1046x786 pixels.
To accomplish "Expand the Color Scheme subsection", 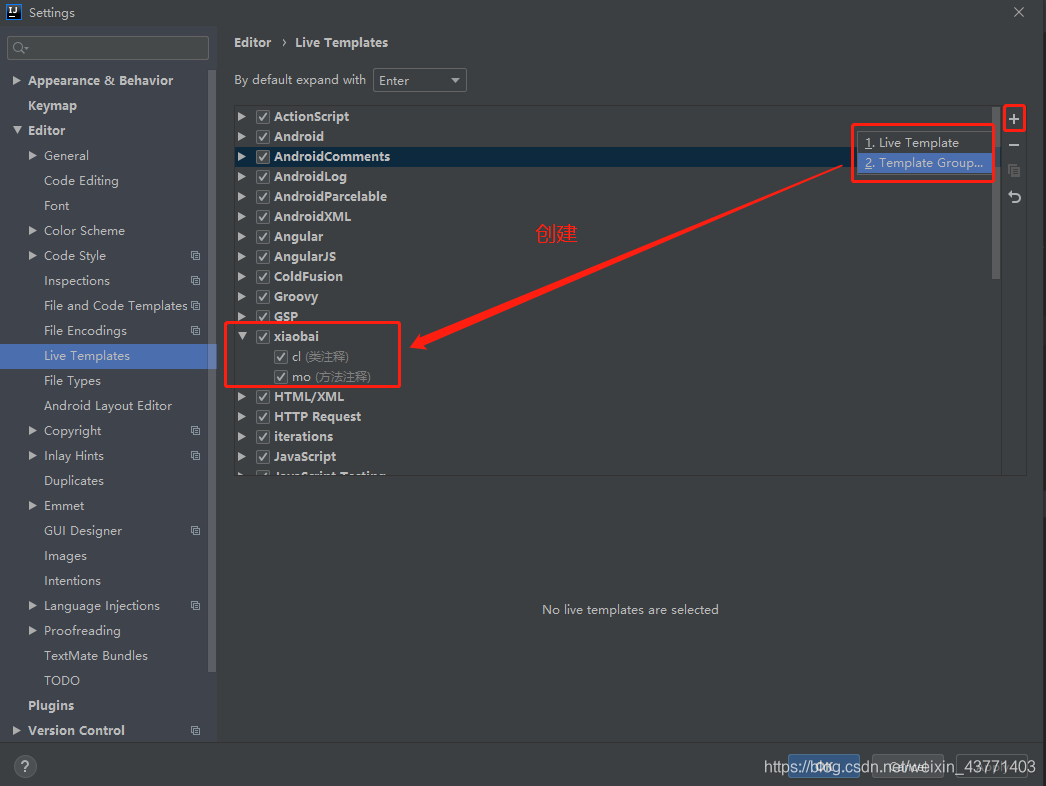I will coord(32,230).
